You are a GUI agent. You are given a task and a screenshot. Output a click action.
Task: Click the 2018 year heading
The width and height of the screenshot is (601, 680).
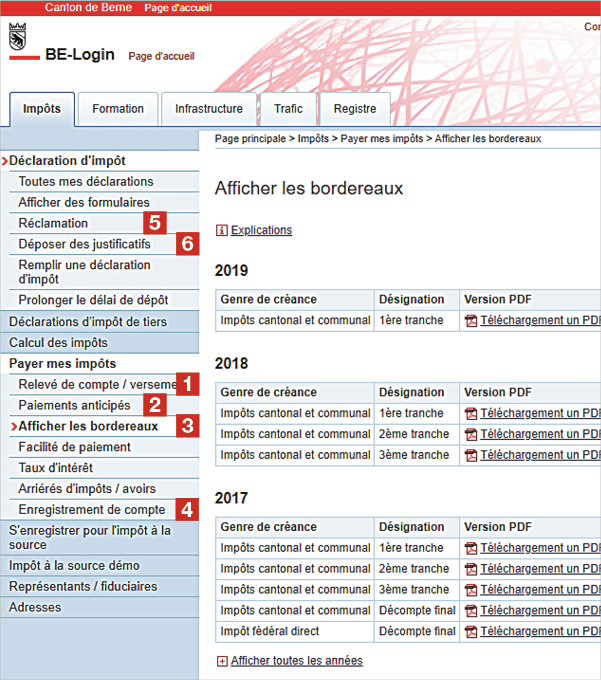[232, 363]
